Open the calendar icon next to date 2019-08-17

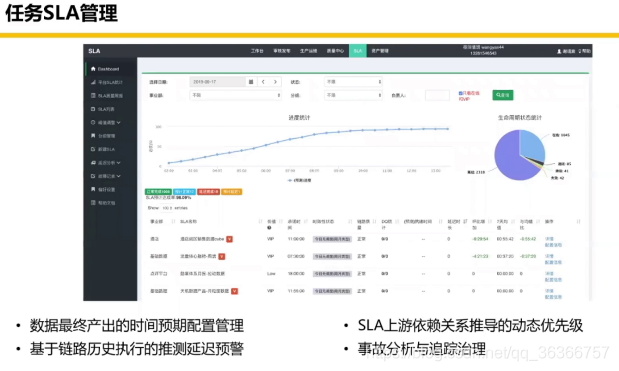pyautogui.click(x=251, y=82)
